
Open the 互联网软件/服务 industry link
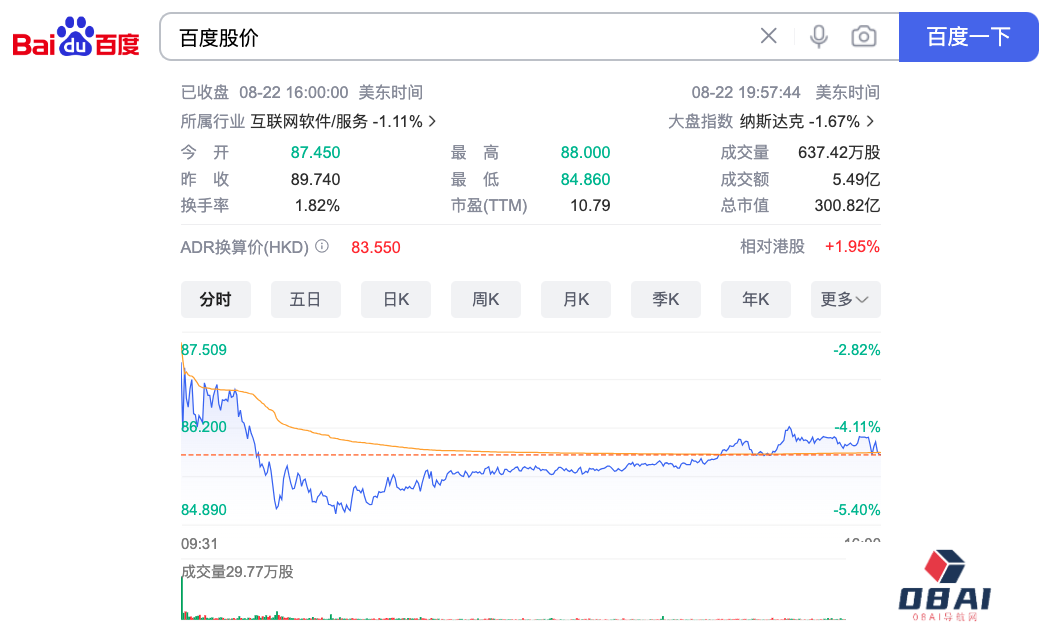(309, 121)
